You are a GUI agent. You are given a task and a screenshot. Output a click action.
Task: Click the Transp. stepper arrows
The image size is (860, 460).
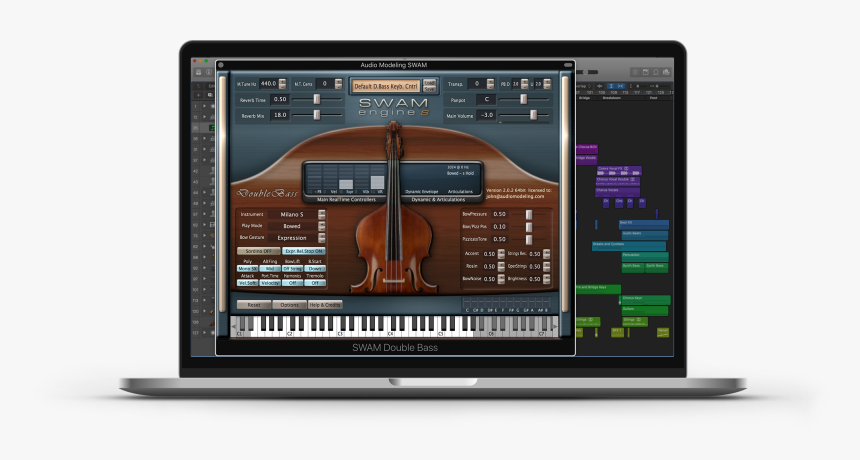pyautogui.click(x=490, y=84)
